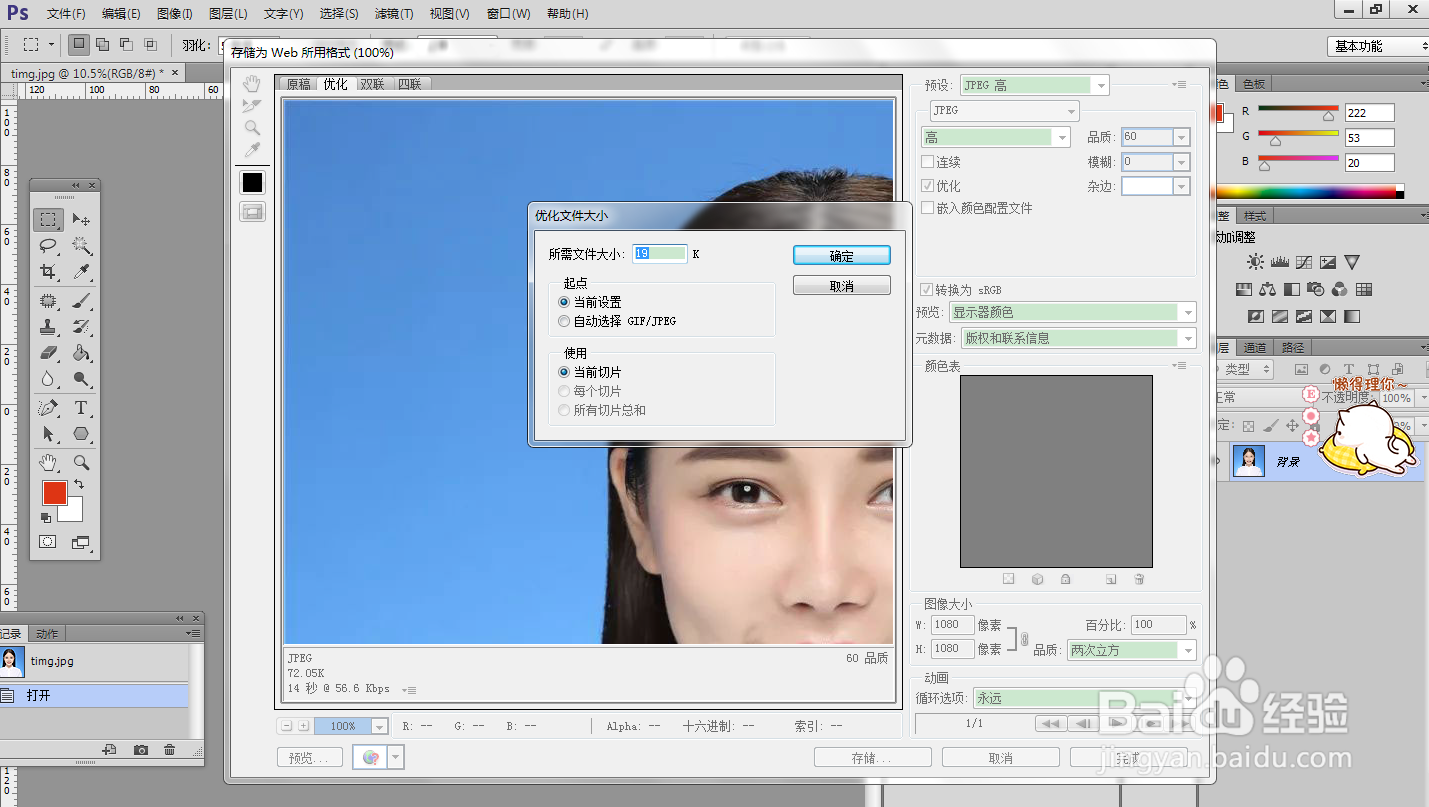The height and width of the screenshot is (807, 1429).
Task: Click 取消 button at Save for Web bottom
Action: [x=1001, y=758]
